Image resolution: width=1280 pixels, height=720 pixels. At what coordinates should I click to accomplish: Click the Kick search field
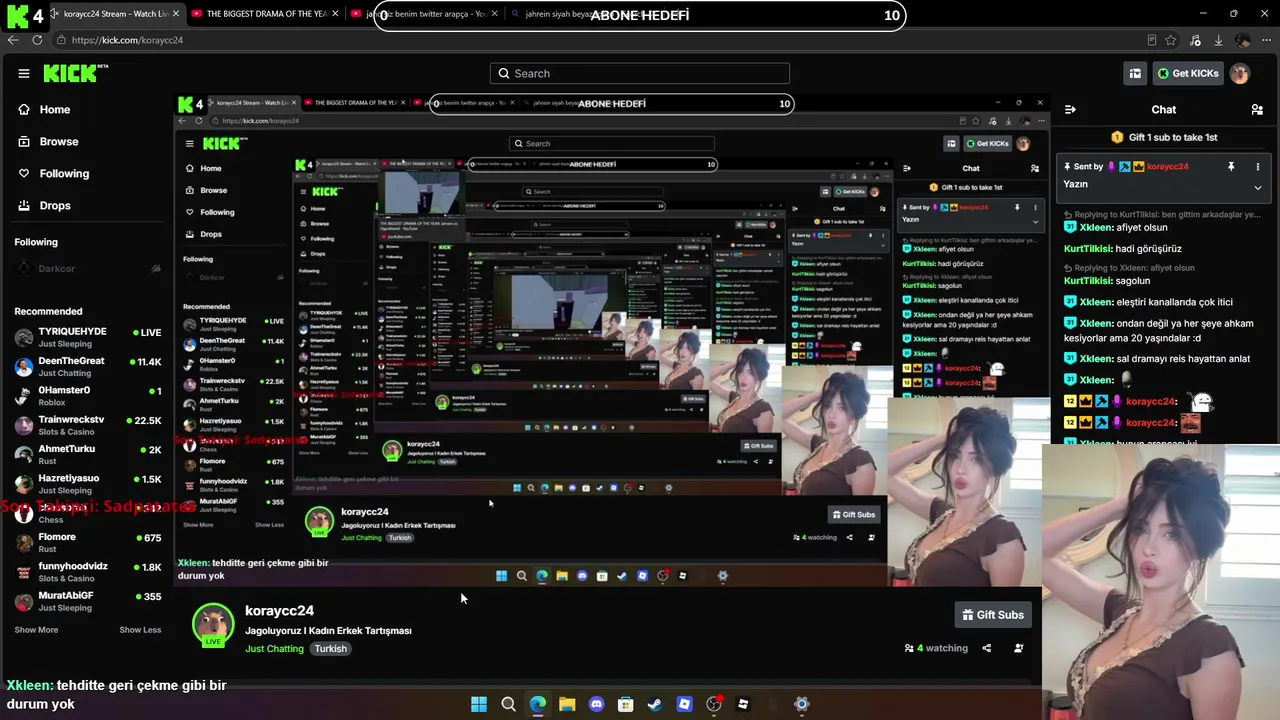click(x=640, y=73)
